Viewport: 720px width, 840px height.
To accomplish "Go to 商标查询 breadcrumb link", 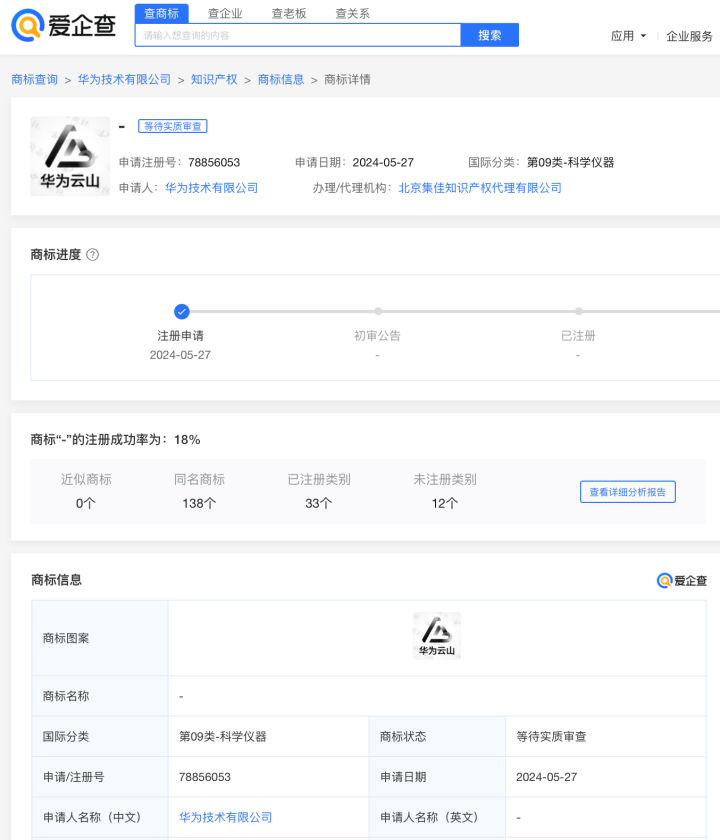I will click(x=34, y=79).
